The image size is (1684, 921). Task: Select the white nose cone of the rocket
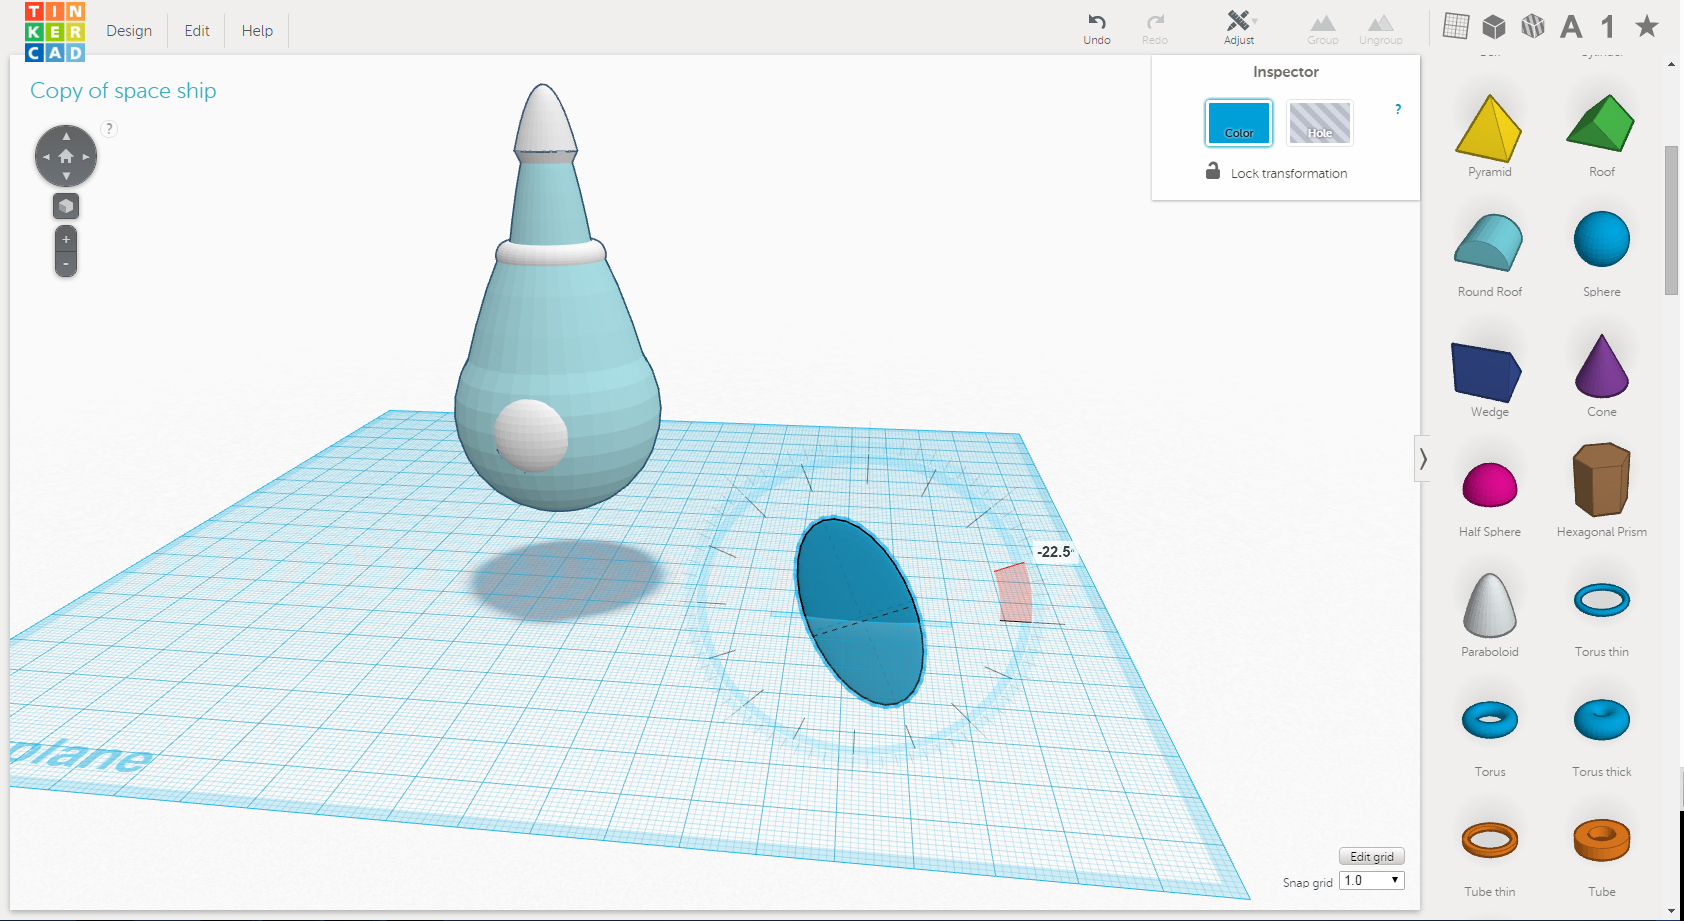pos(545,120)
